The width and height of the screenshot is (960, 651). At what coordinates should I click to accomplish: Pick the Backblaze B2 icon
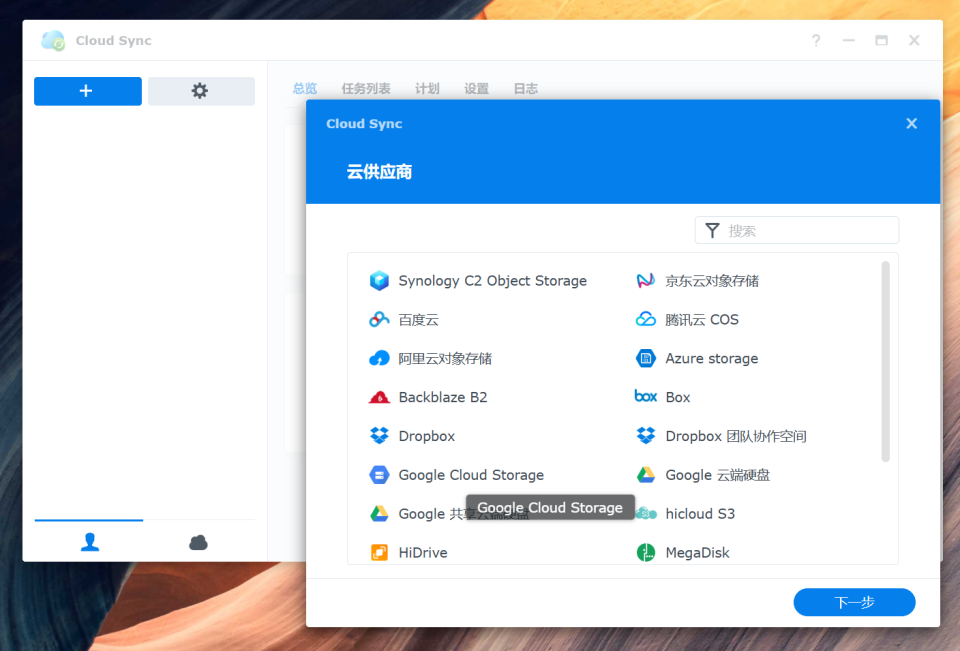point(379,397)
